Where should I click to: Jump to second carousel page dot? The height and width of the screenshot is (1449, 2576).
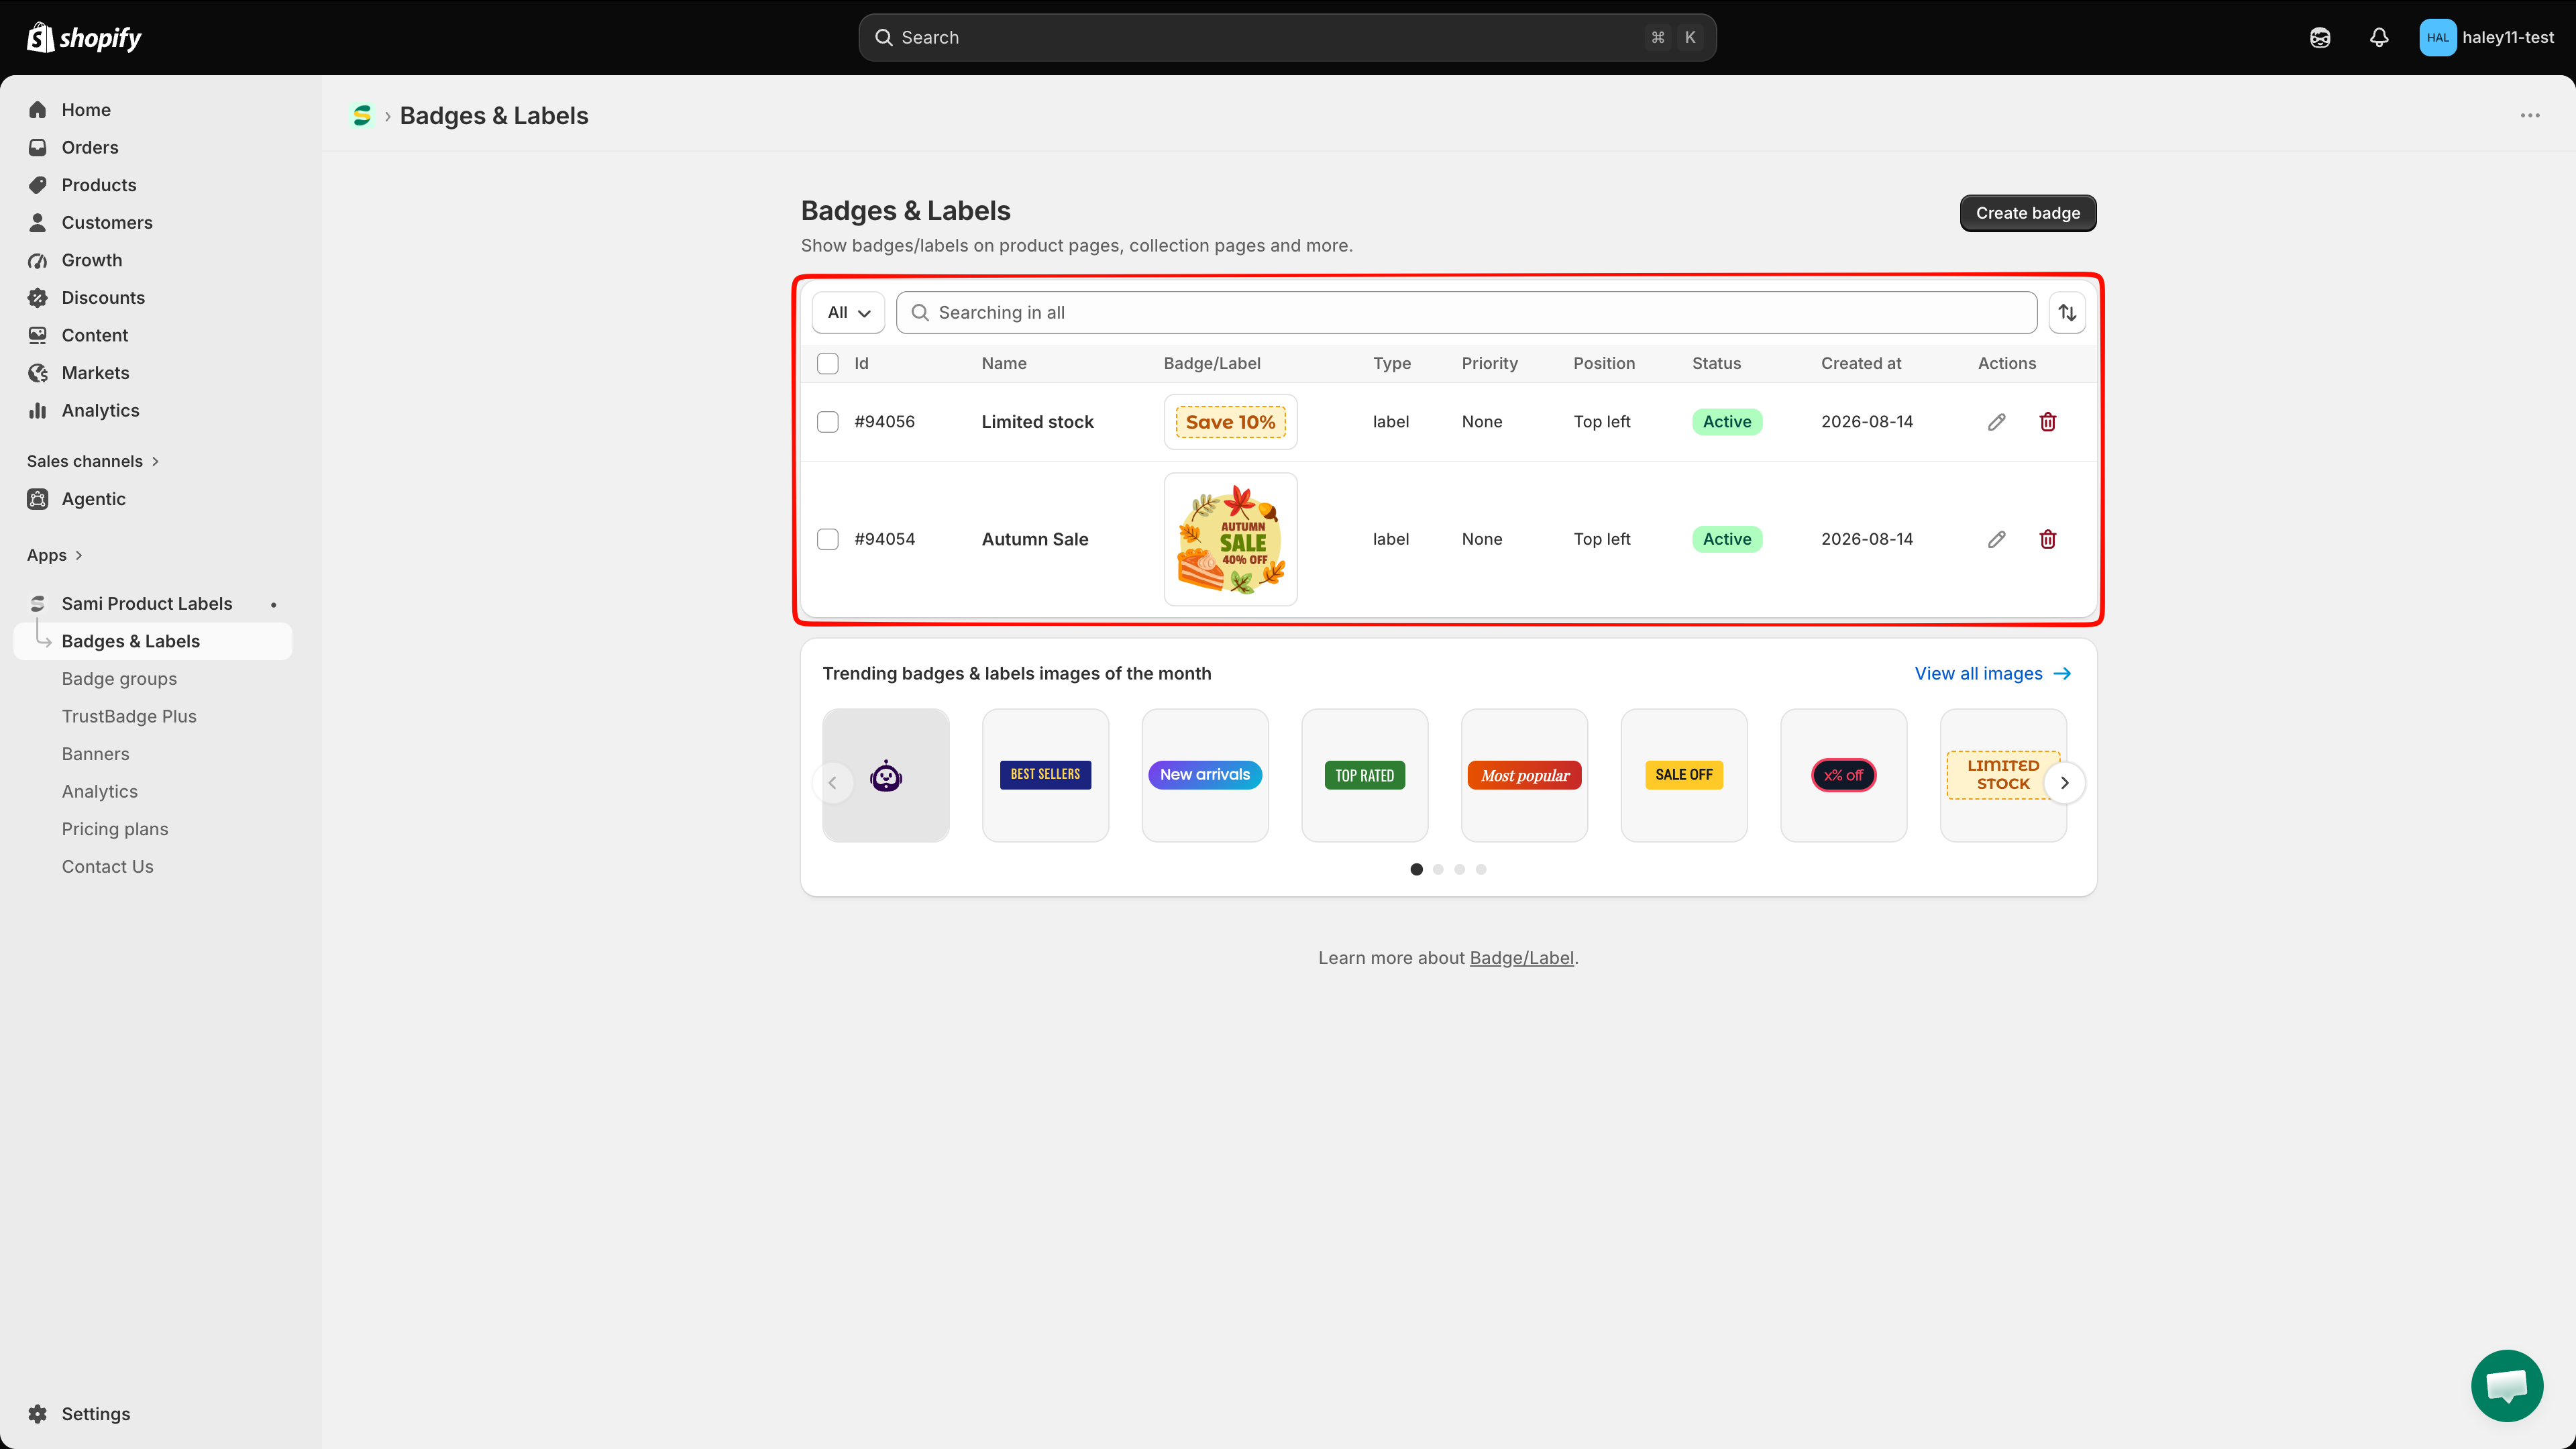pos(1438,870)
